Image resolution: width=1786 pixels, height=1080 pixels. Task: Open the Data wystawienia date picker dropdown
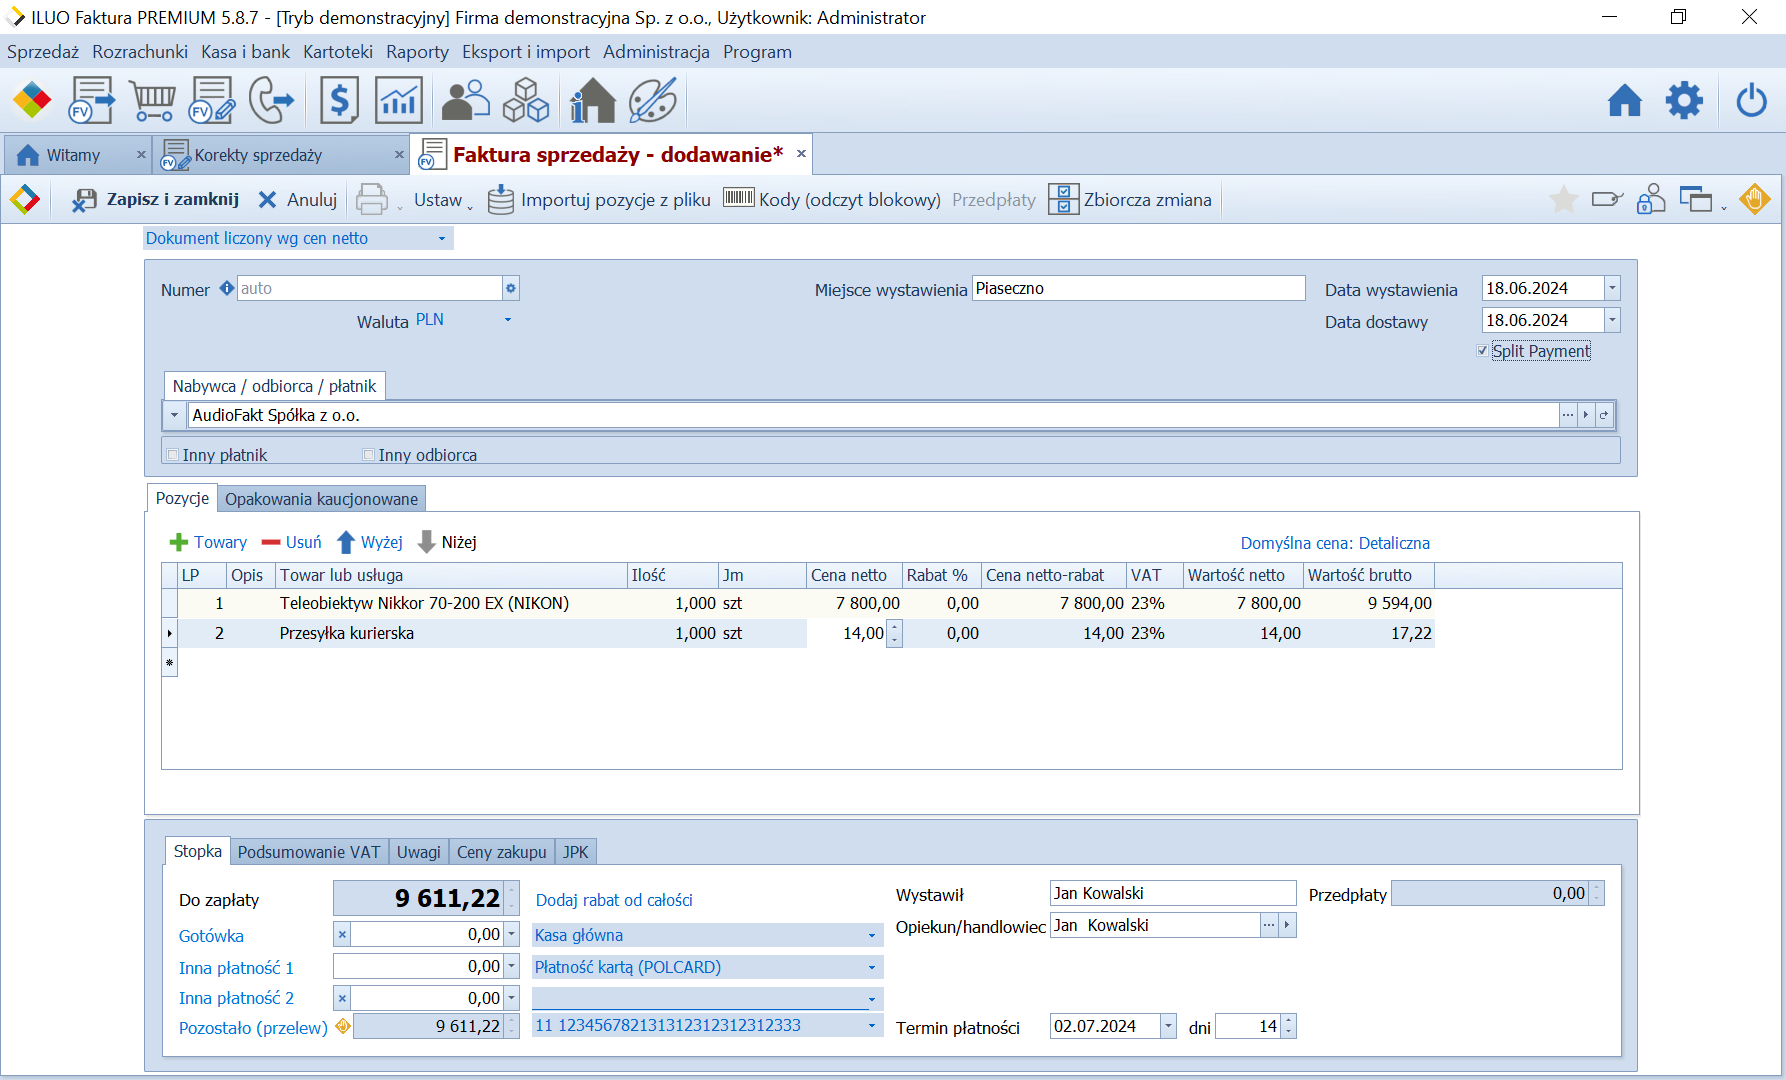(x=1612, y=288)
